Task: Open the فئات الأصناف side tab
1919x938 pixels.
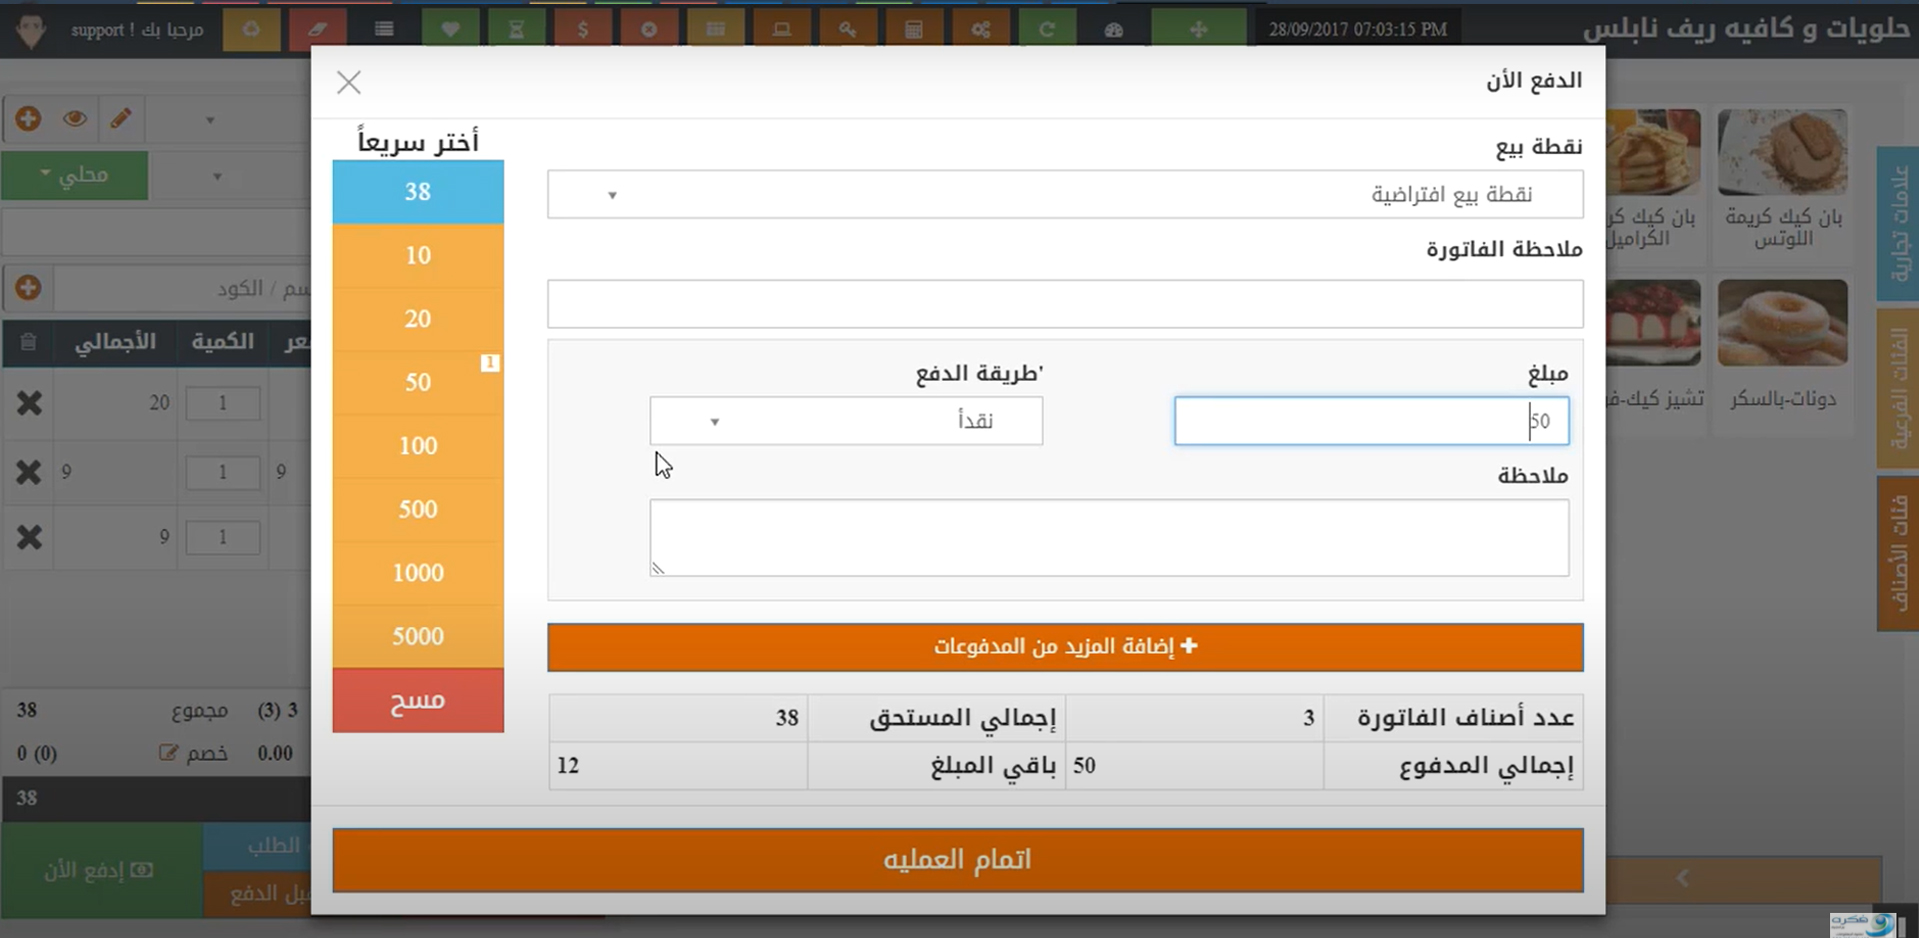Action: pos(1897,553)
